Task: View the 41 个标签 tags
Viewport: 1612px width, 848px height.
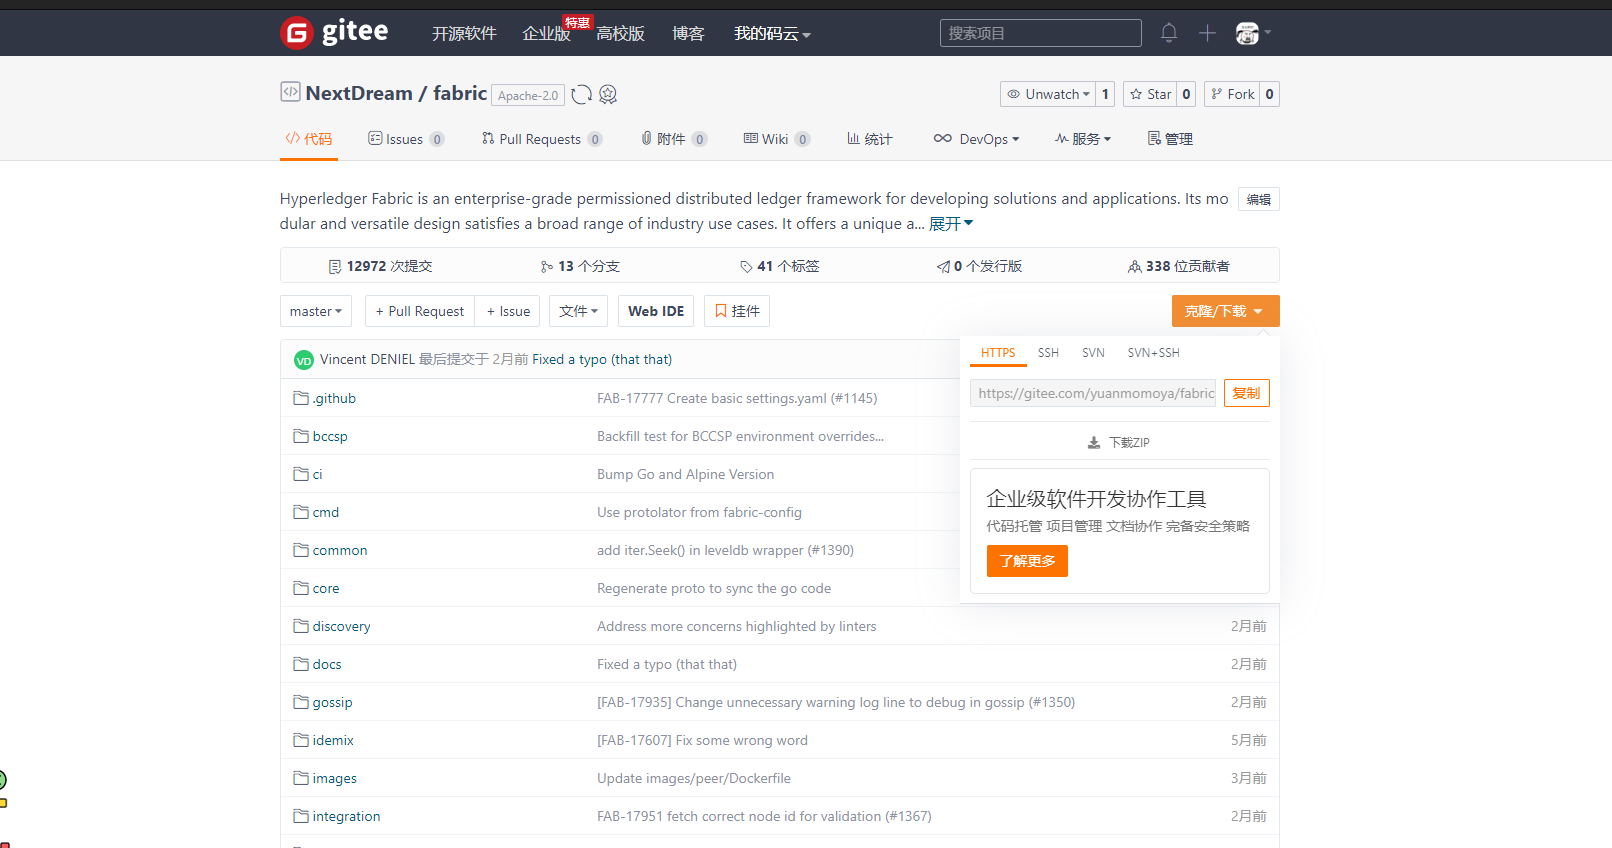Action: pos(779,266)
